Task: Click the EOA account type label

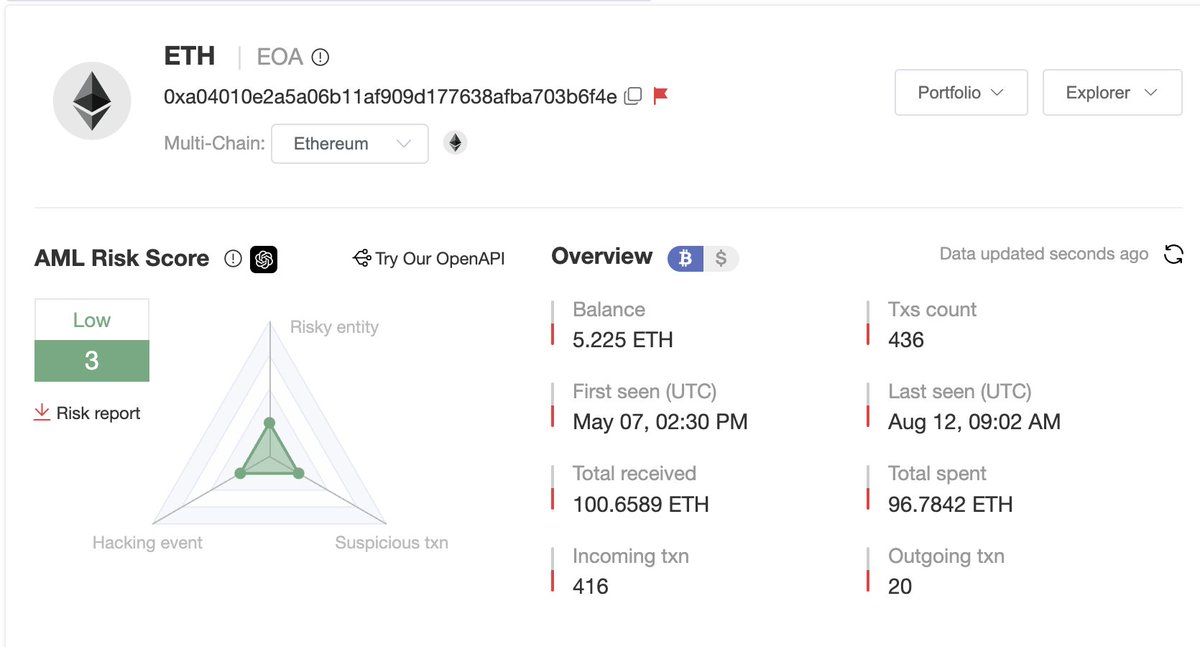Action: (280, 57)
